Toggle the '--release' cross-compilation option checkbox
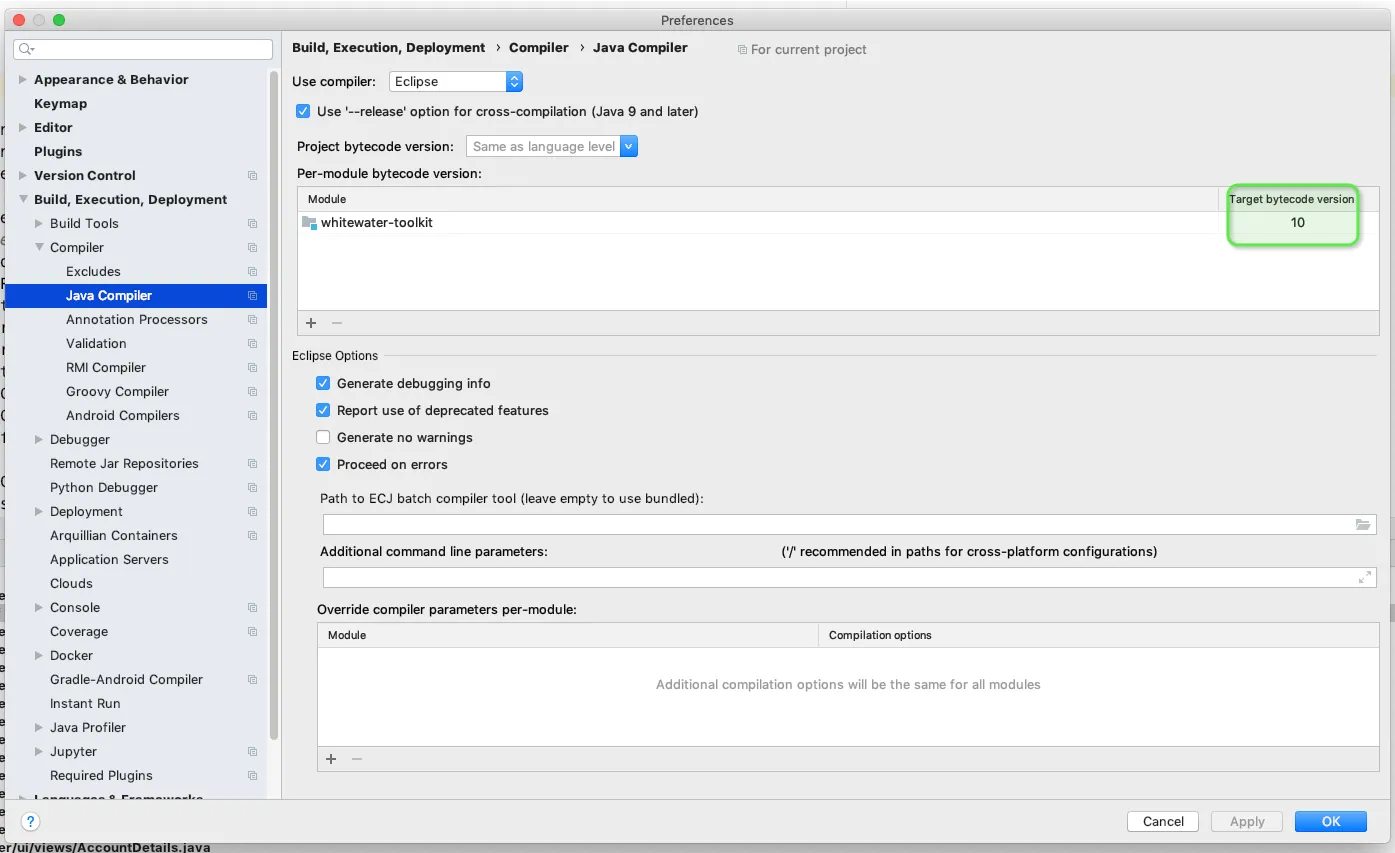The image size is (1395, 853). [x=304, y=111]
